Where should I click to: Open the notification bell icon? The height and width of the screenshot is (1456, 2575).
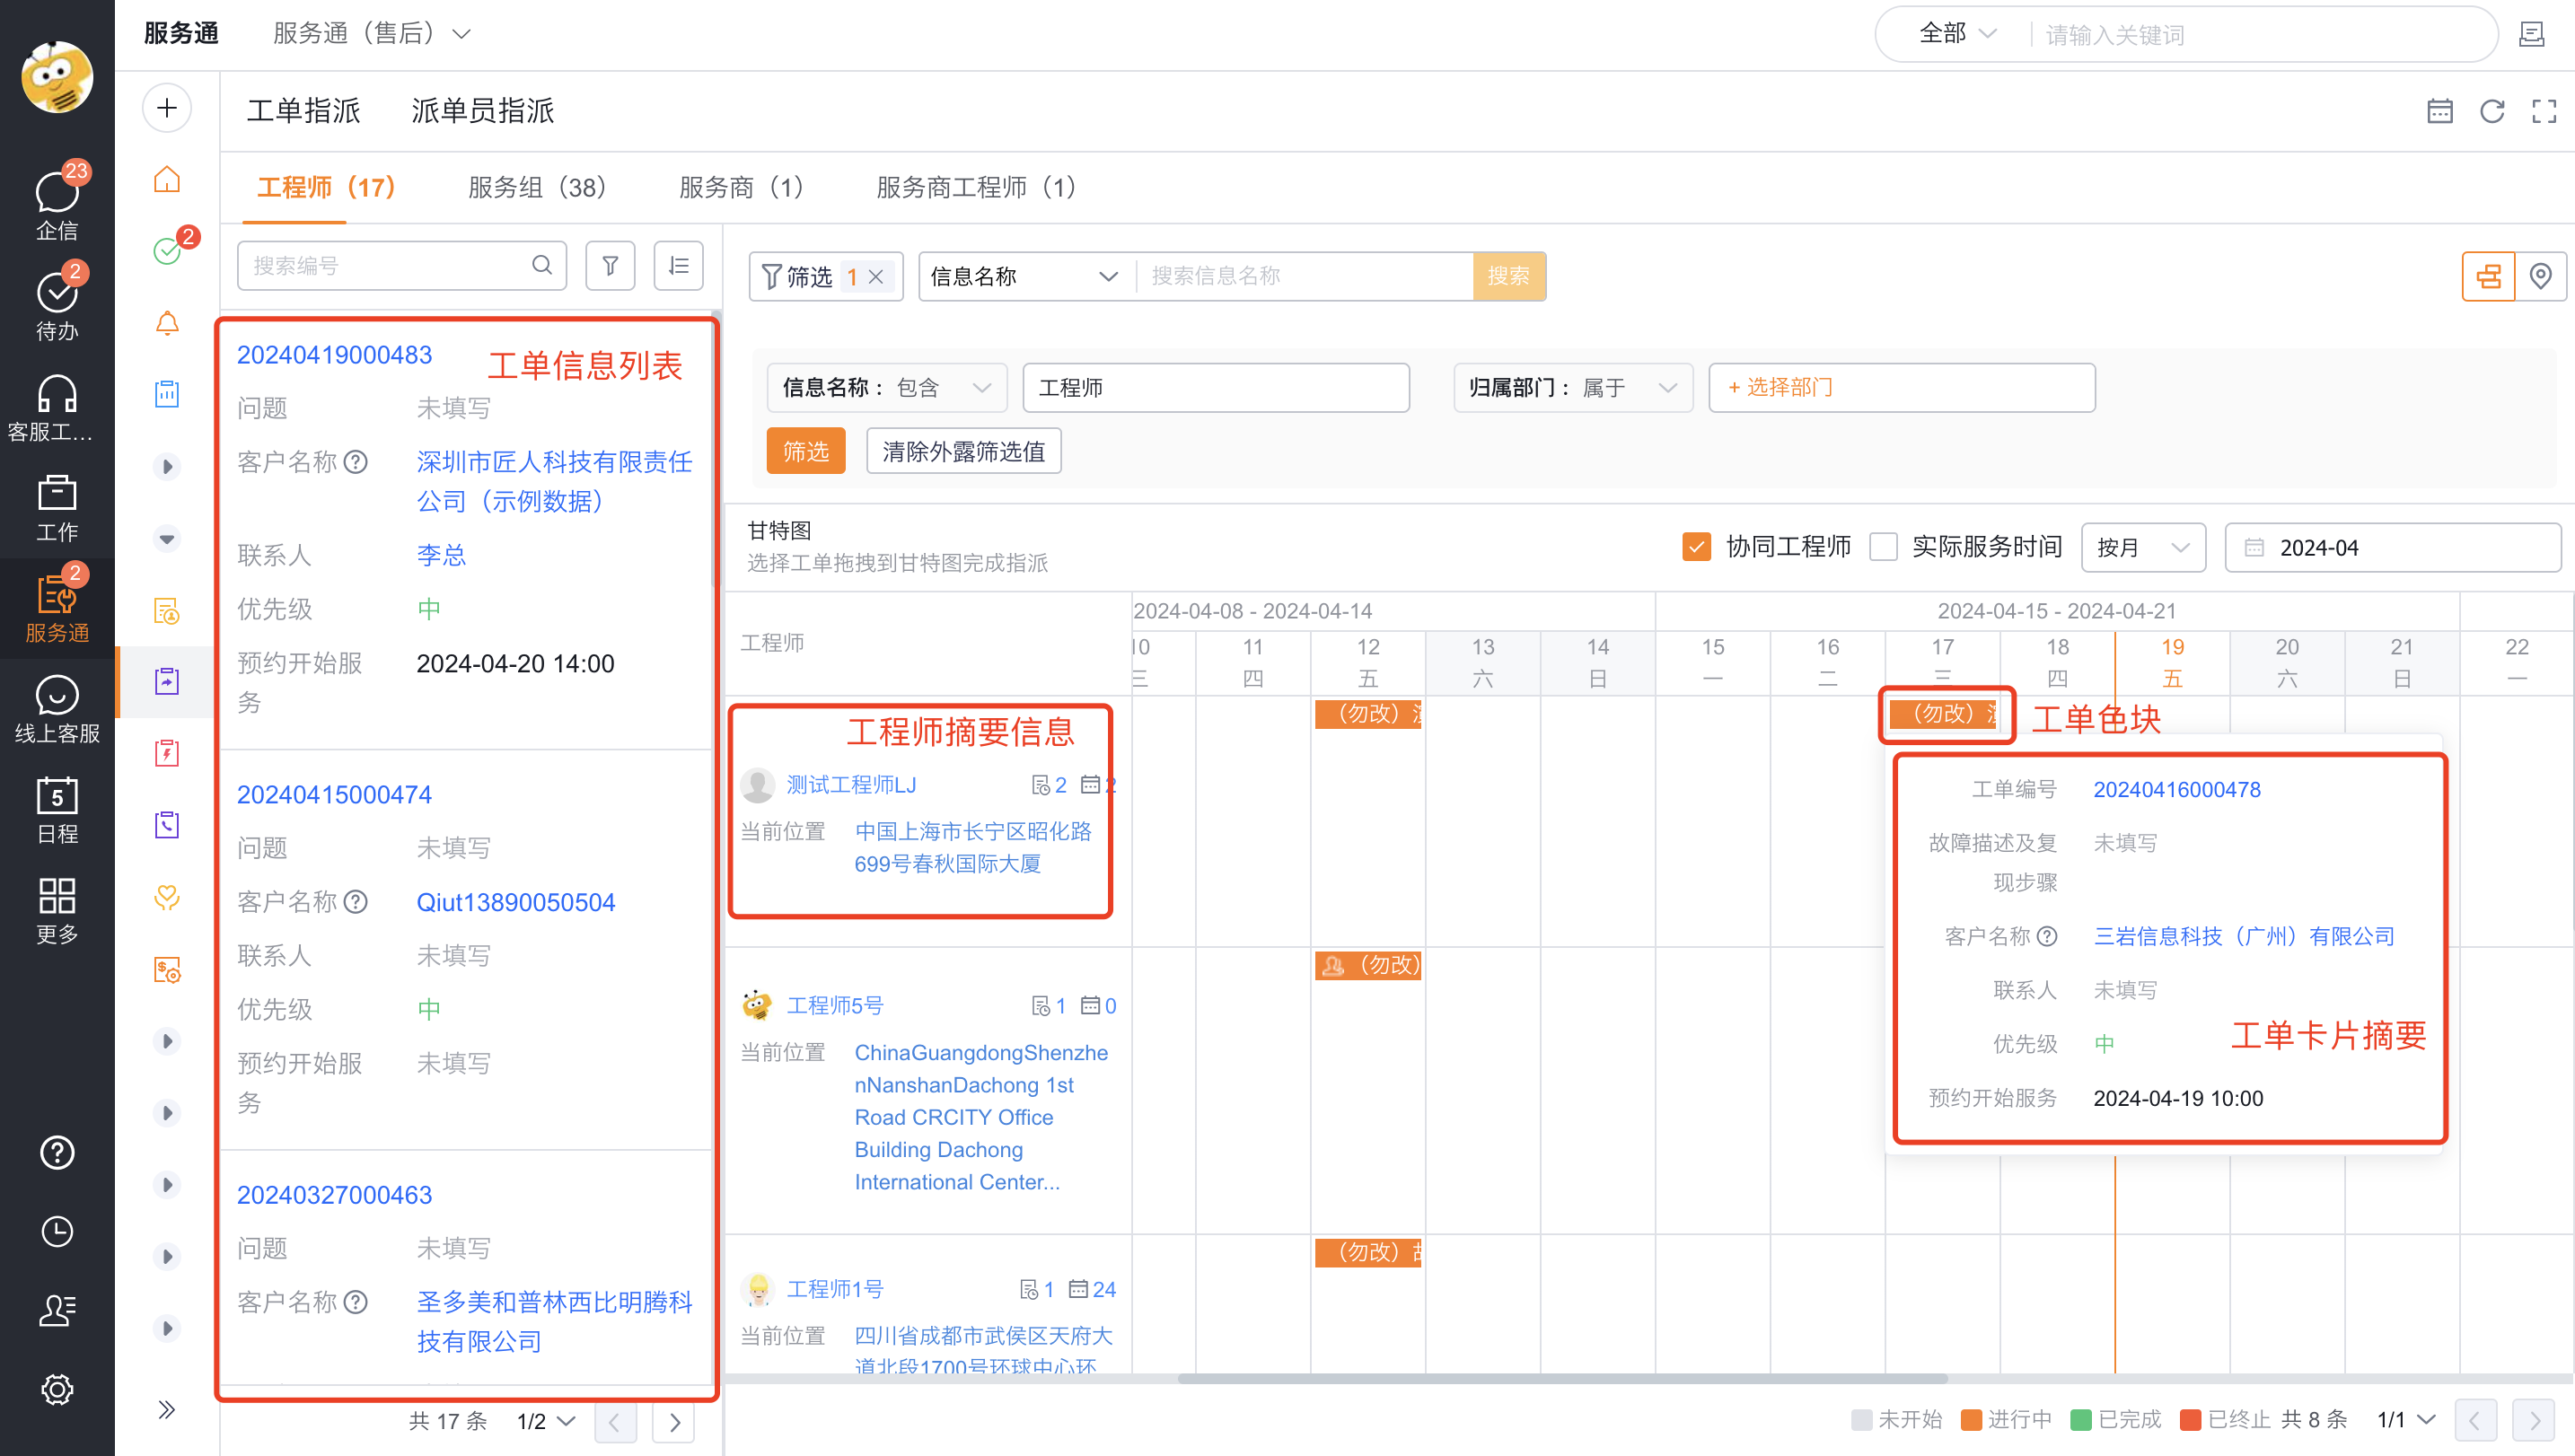pyautogui.click(x=167, y=323)
